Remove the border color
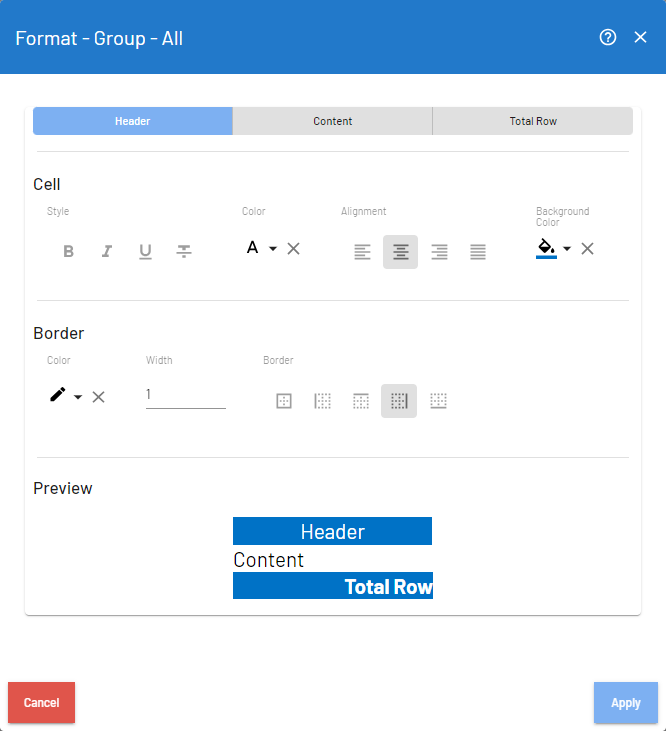This screenshot has width=666, height=731. [x=99, y=397]
